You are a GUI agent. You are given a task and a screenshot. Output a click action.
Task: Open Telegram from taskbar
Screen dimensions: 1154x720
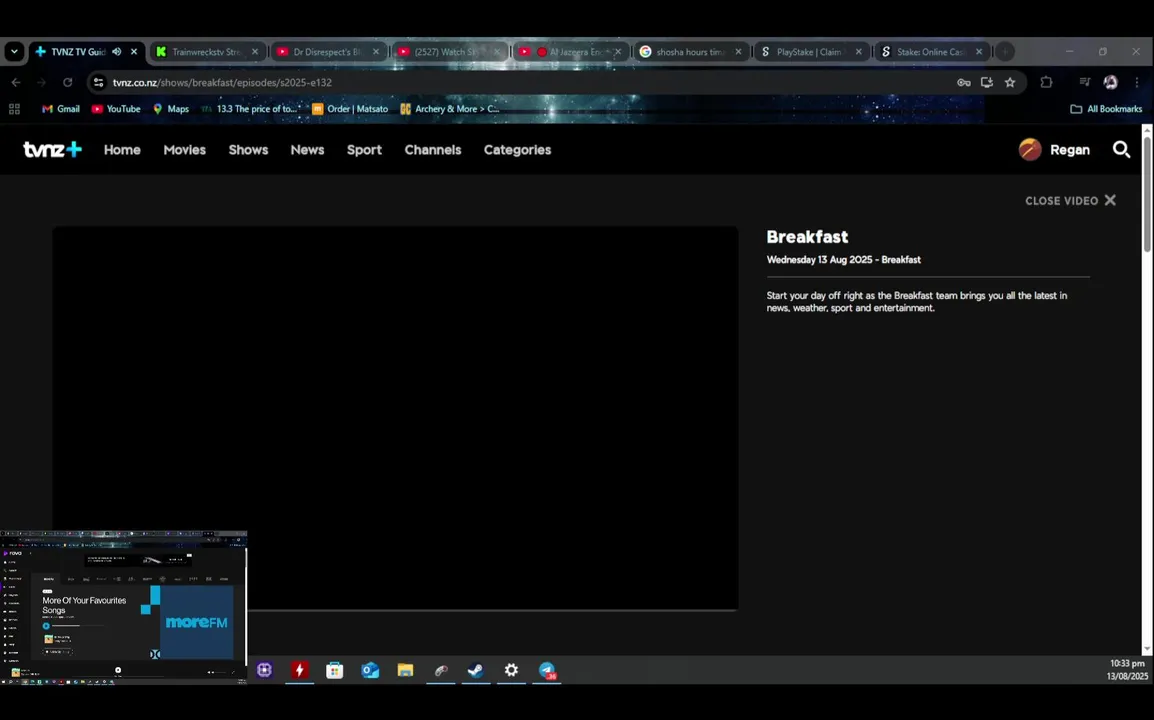pos(547,670)
